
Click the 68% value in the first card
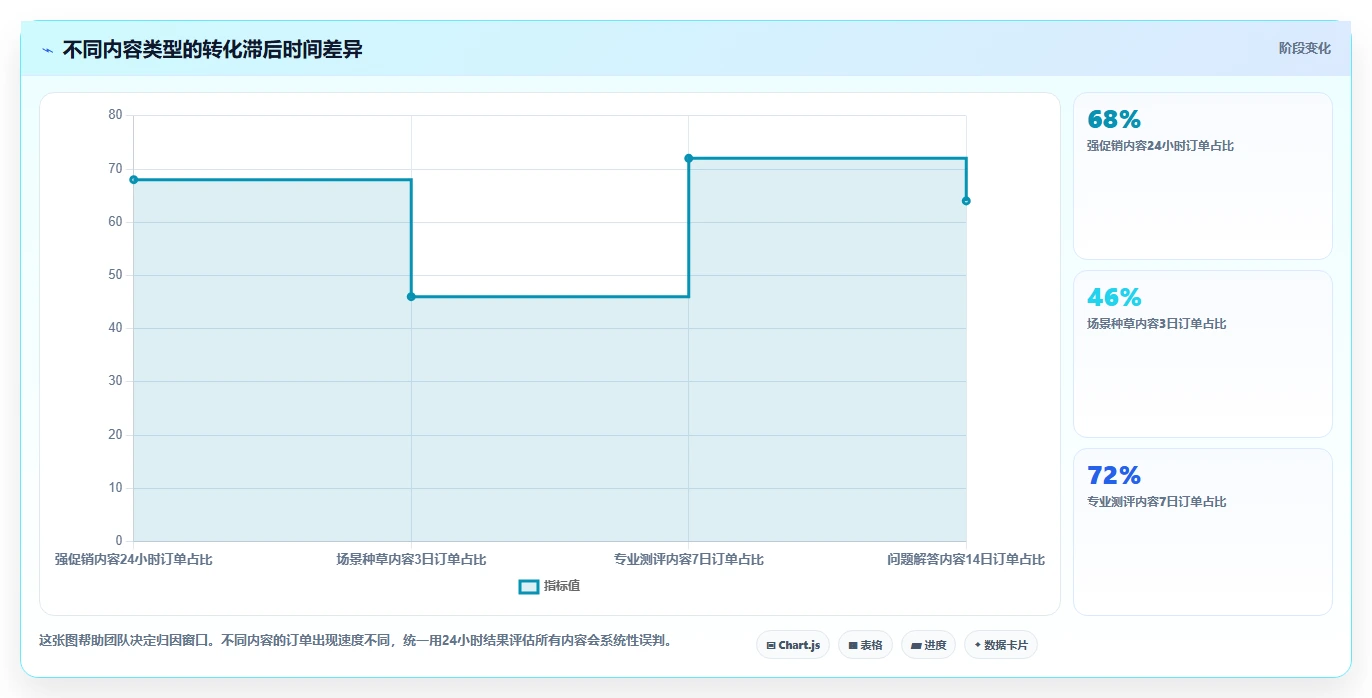pyautogui.click(x=1114, y=120)
